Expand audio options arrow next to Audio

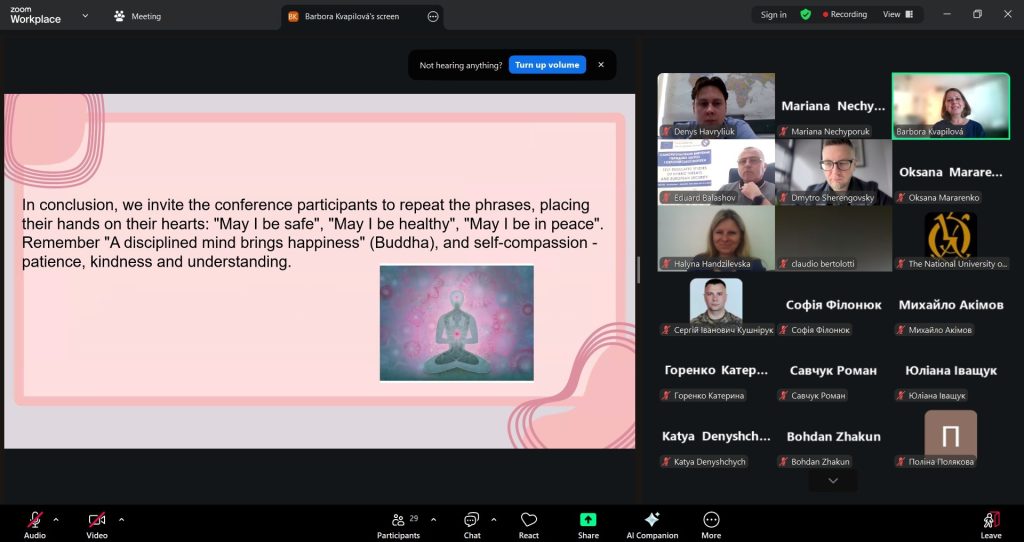click(56, 519)
